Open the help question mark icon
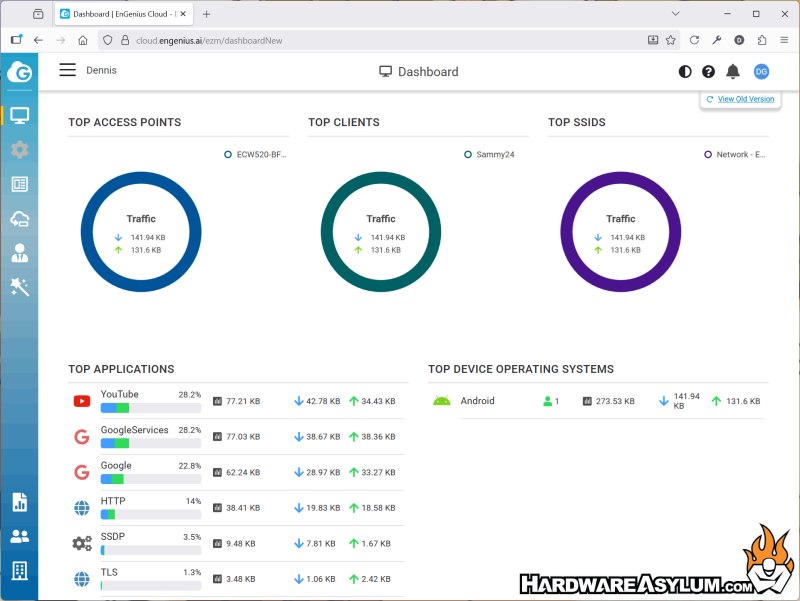The width and height of the screenshot is (800, 601). (x=709, y=71)
